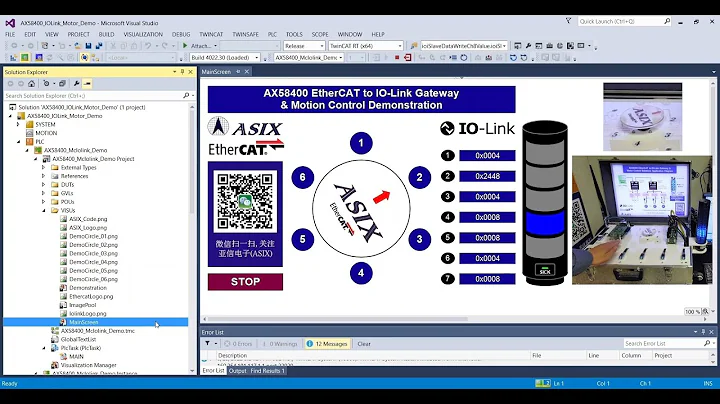Open the SCOPE menu
This screenshot has width=720, height=404.
point(320,34)
